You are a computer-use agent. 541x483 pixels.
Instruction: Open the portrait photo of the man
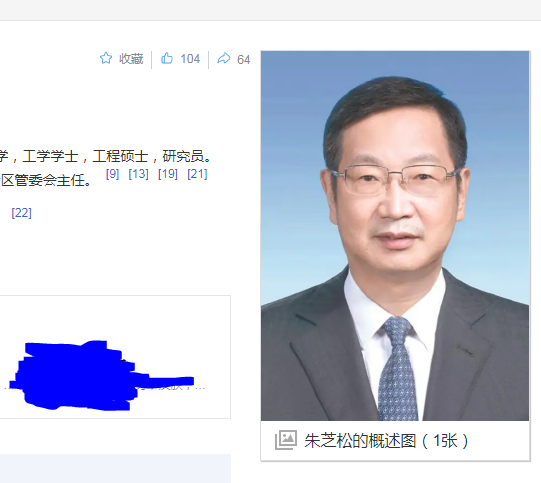click(395, 236)
